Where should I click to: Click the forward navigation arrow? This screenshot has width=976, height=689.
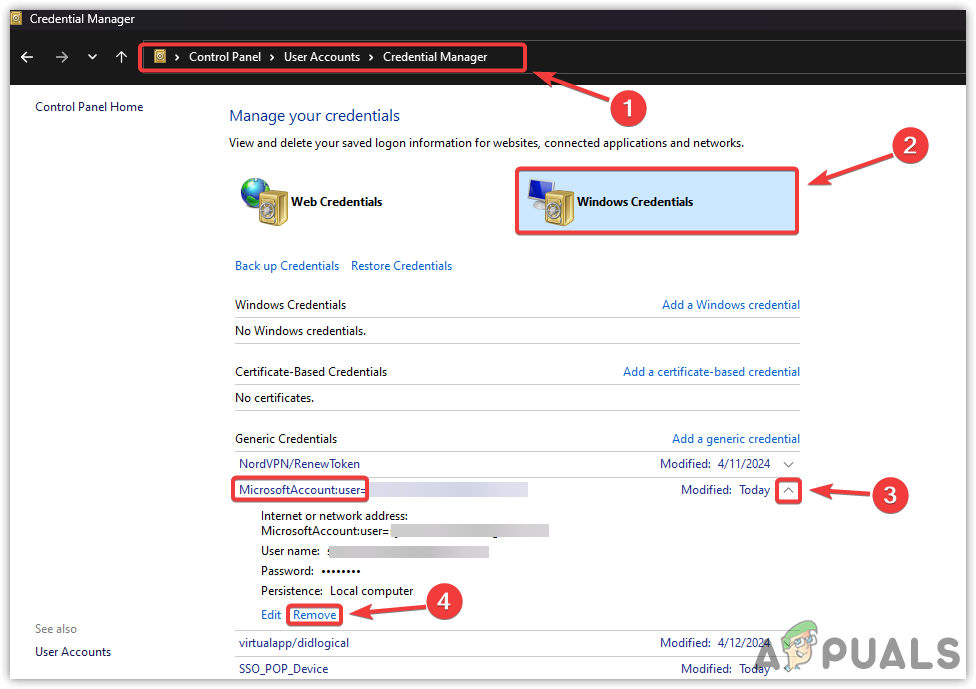coord(62,57)
